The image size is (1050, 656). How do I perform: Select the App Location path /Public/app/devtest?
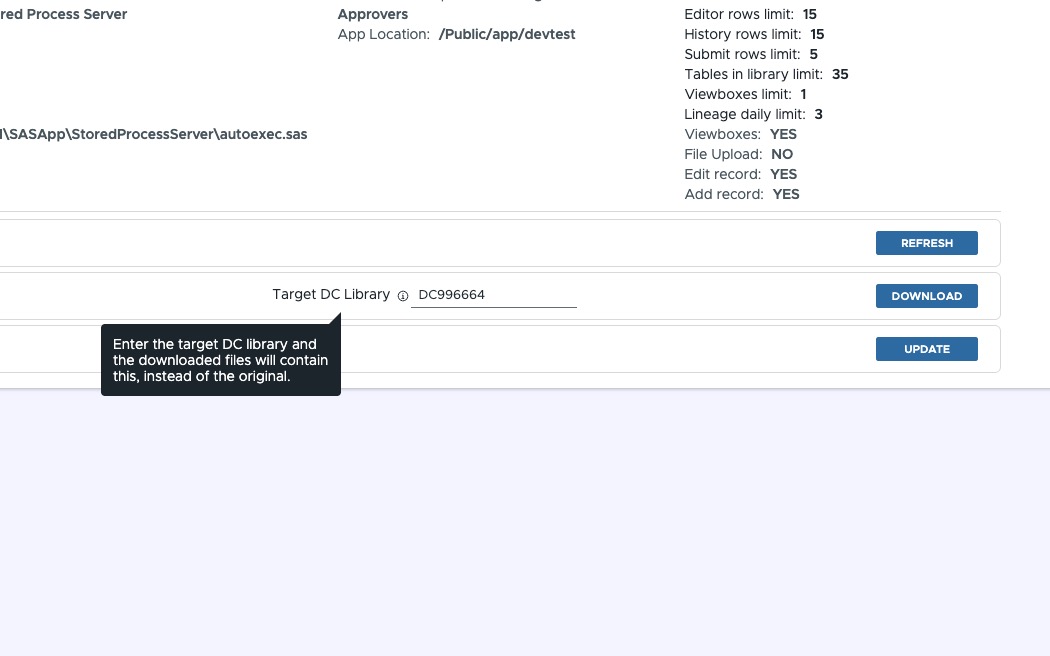coord(507,34)
